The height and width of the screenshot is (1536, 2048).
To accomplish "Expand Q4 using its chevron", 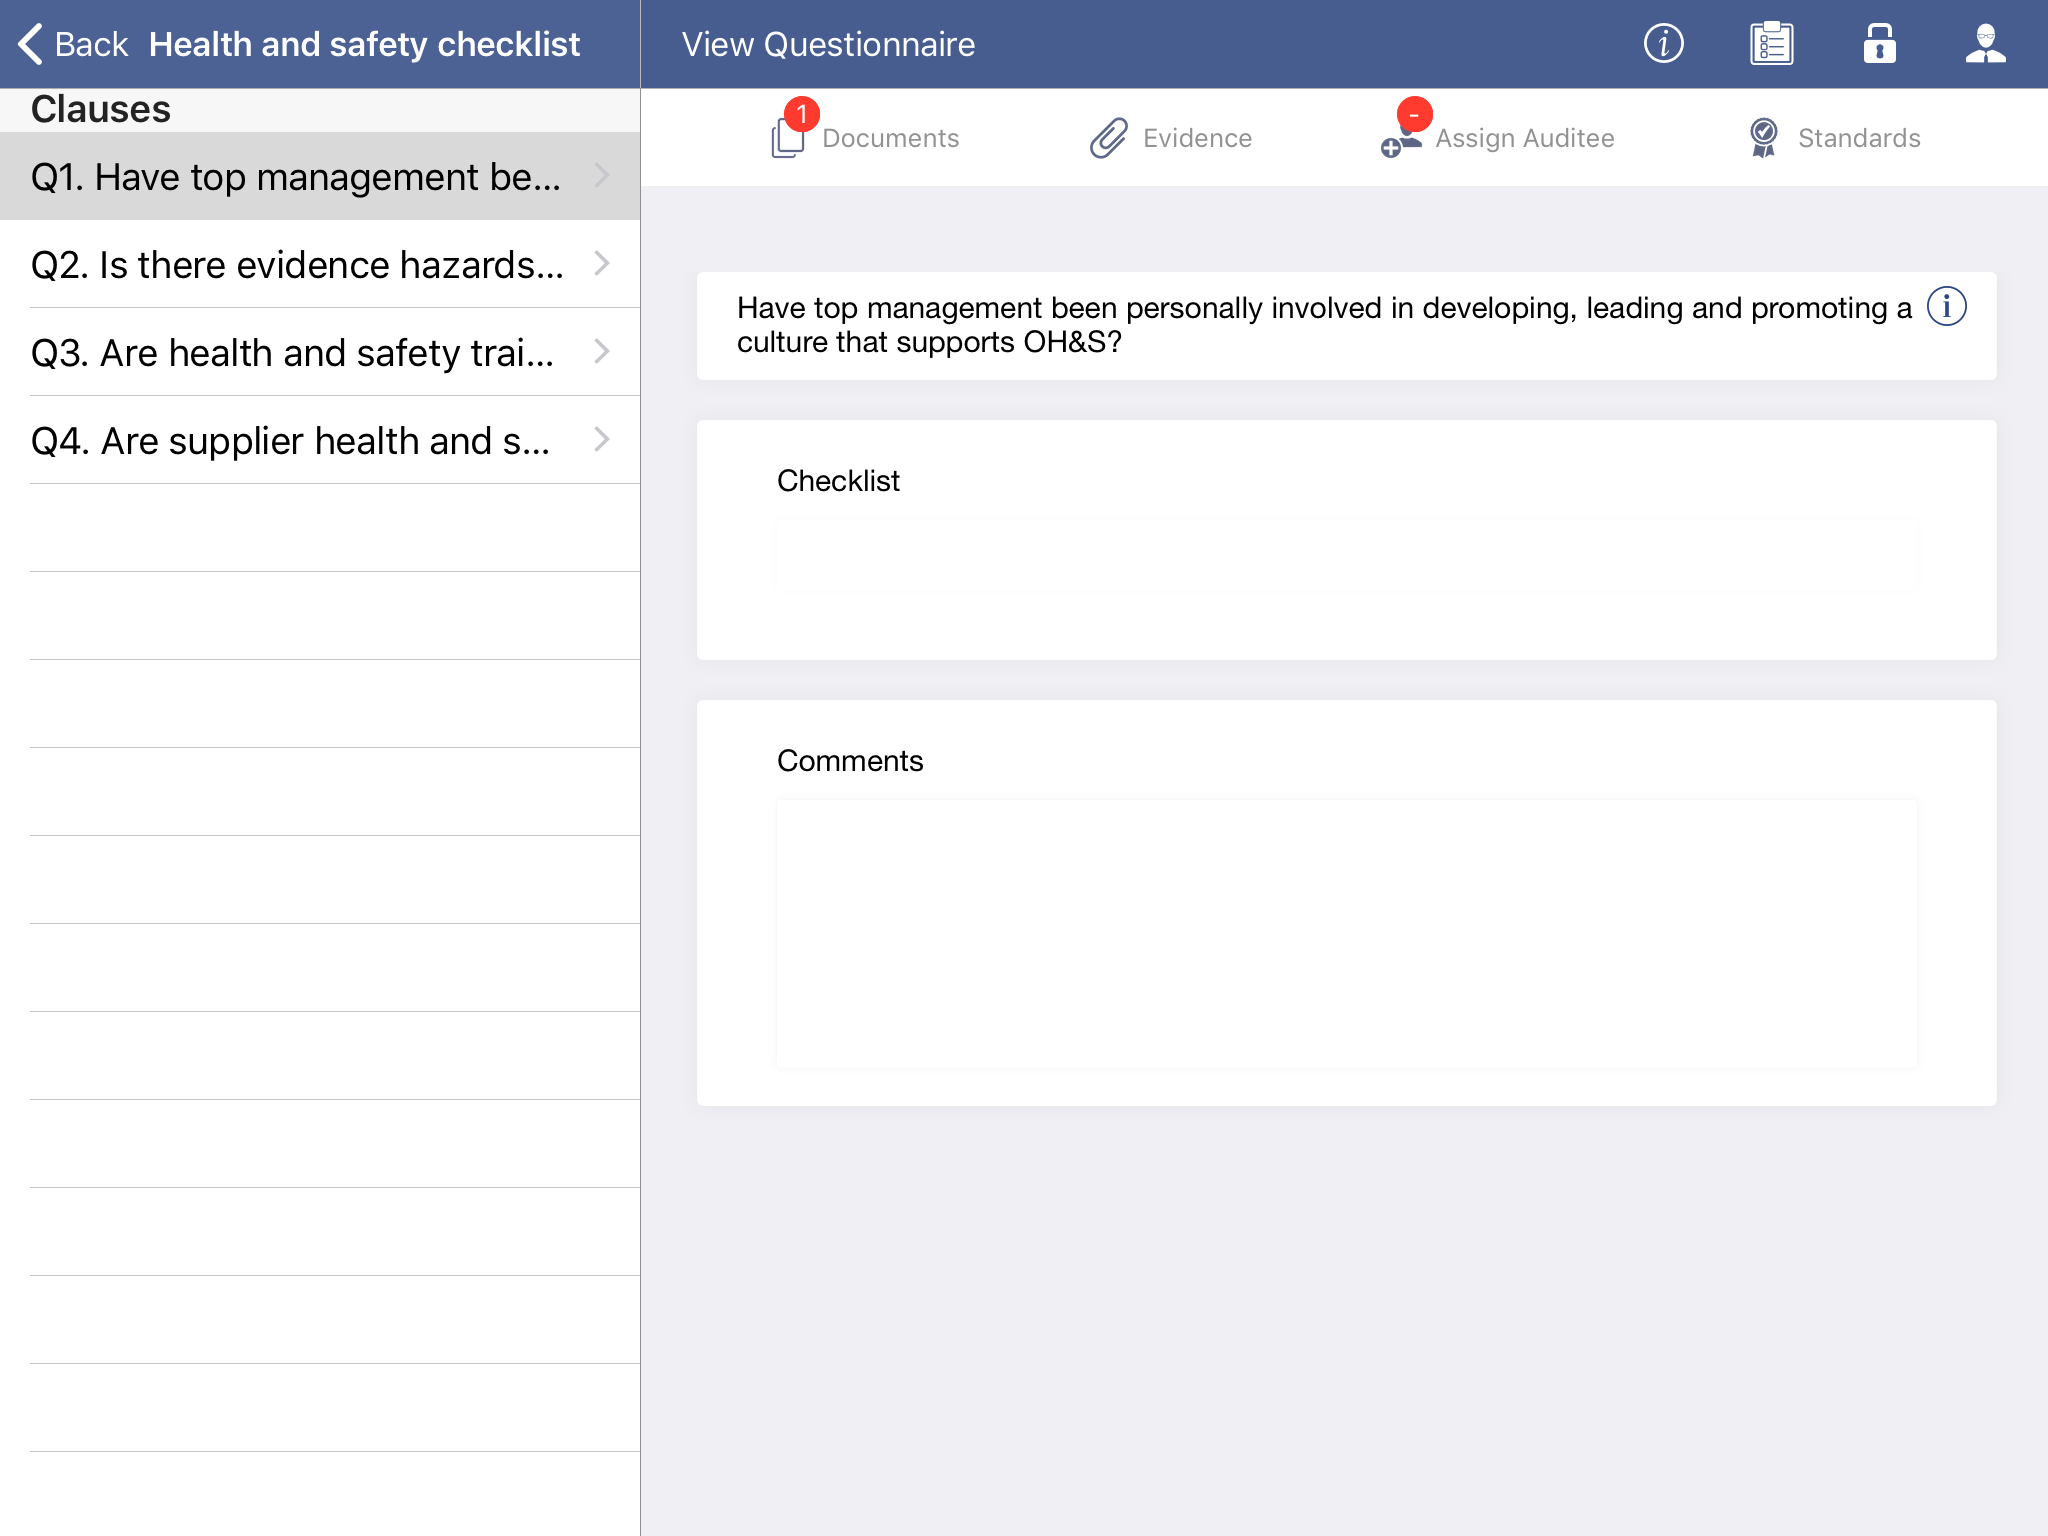I will (602, 440).
